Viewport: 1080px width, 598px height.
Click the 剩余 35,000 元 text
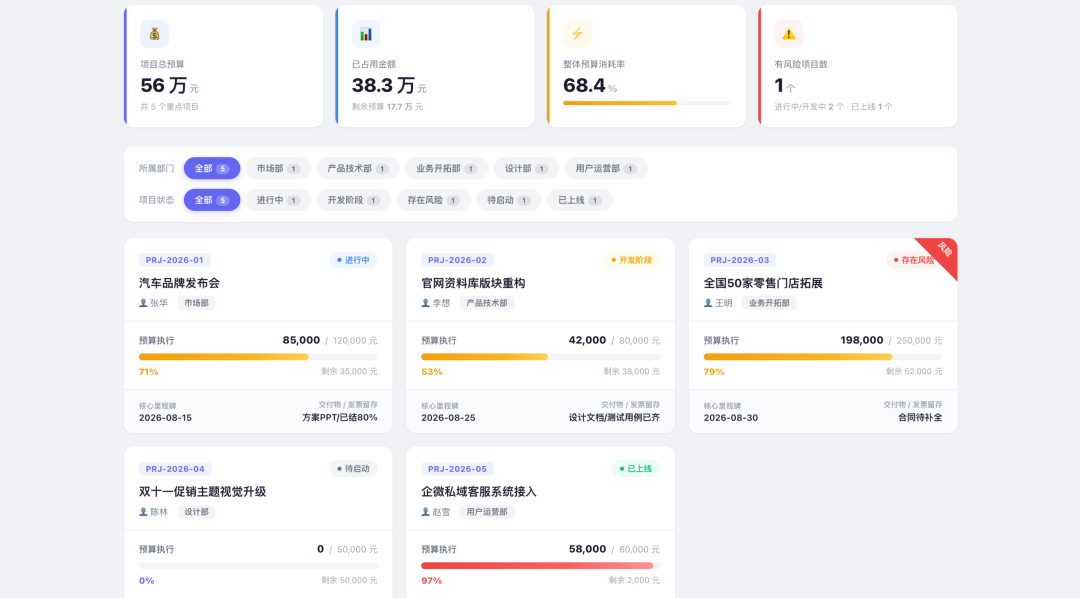coord(349,371)
